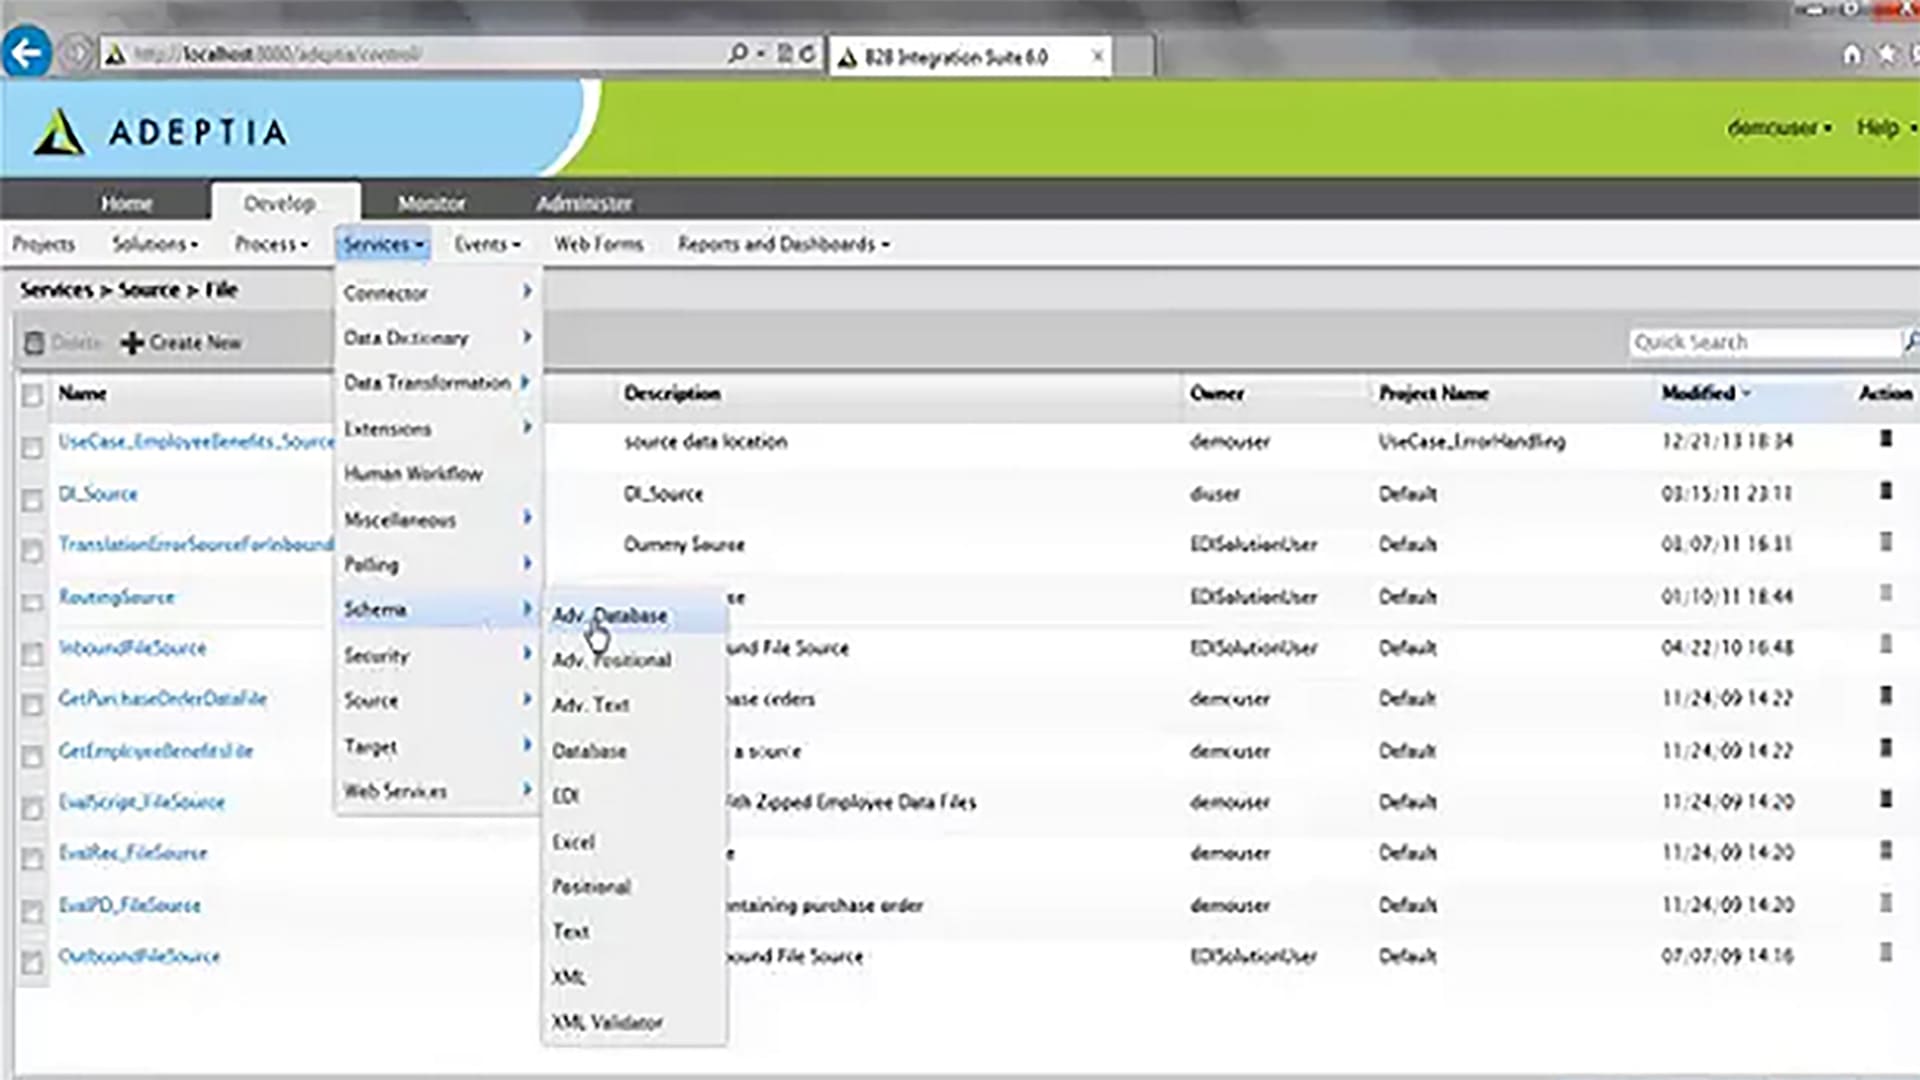Click the browser back arrow button
This screenshot has width=1920, height=1080.
point(27,53)
